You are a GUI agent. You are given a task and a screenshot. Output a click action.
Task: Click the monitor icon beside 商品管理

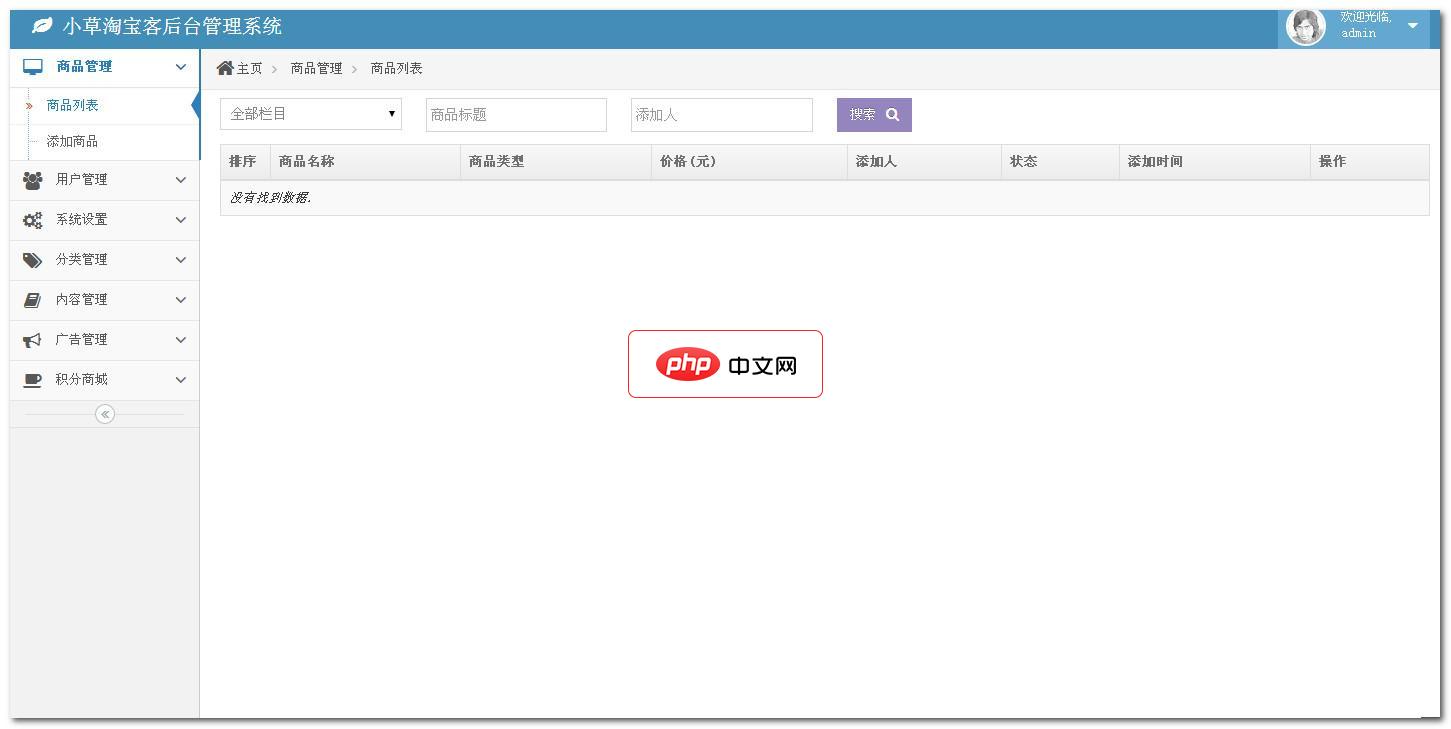pyautogui.click(x=33, y=67)
